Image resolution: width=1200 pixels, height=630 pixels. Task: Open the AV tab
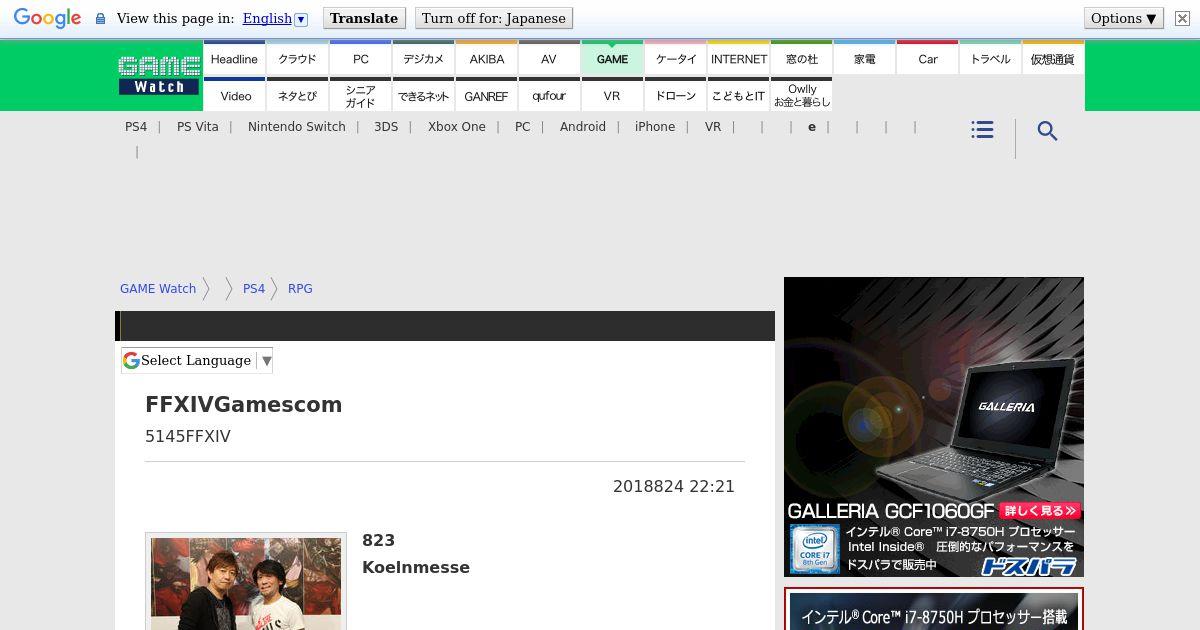click(x=549, y=59)
